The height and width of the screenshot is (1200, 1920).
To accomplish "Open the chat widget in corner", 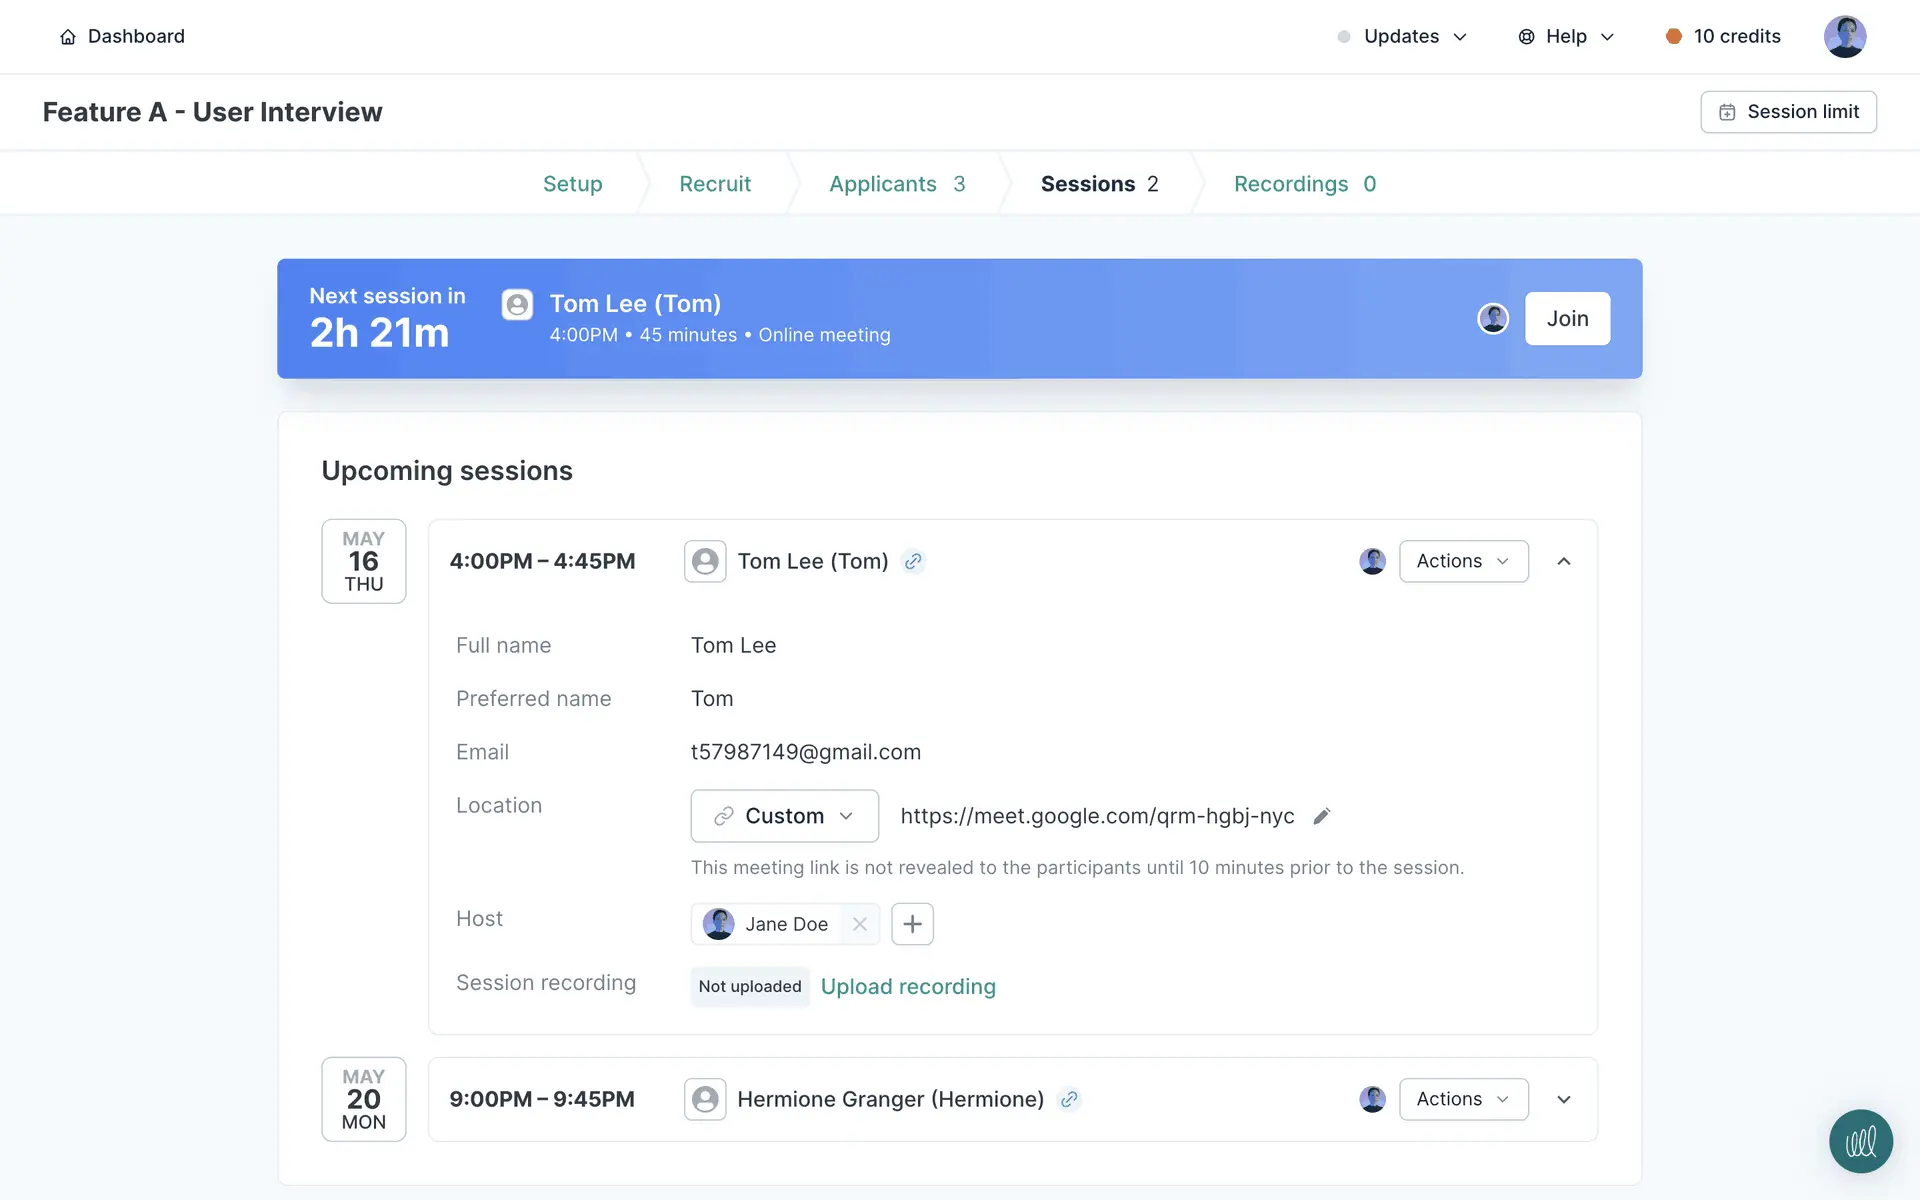I will (x=1860, y=1141).
